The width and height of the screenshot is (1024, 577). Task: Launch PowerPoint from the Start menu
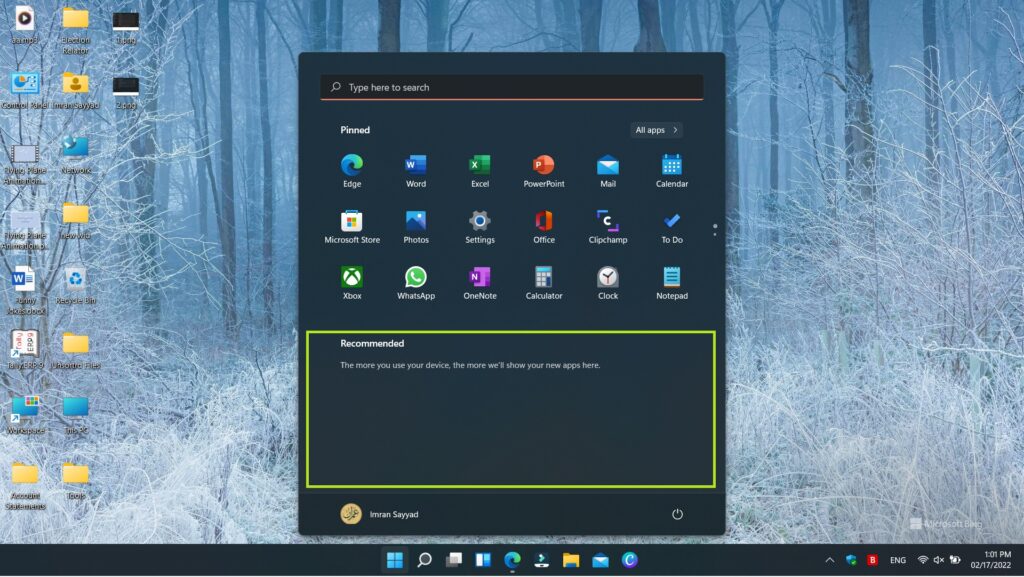pos(543,171)
